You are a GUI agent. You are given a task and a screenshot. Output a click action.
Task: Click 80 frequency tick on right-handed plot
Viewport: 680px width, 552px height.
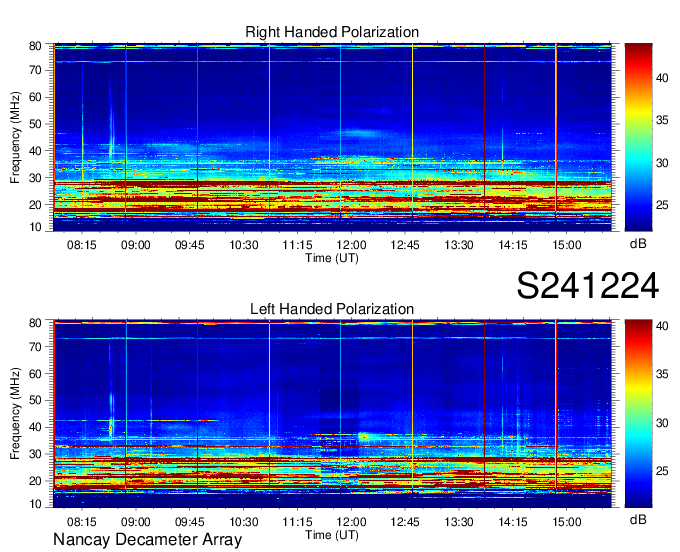(35, 46)
